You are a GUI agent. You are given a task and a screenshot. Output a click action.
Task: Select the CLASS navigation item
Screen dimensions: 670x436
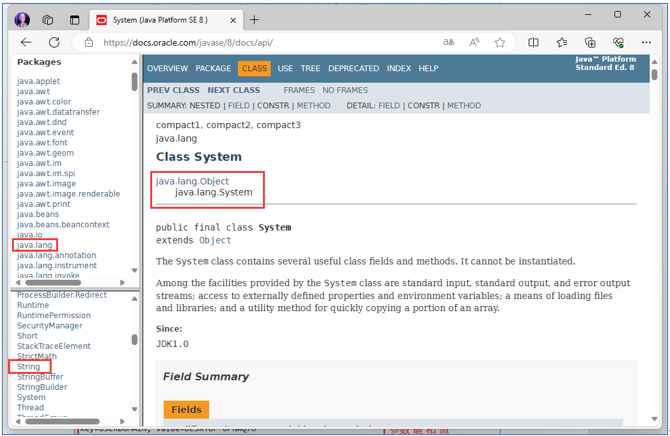coord(254,68)
